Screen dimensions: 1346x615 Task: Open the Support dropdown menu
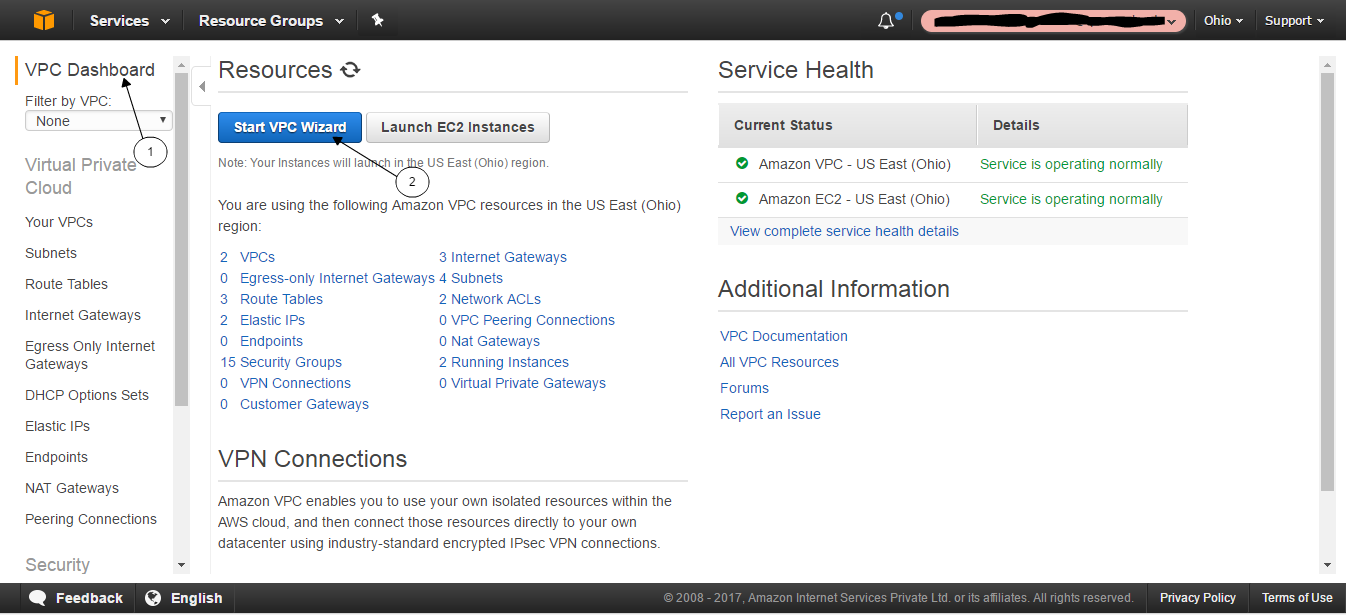(1294, 20)
